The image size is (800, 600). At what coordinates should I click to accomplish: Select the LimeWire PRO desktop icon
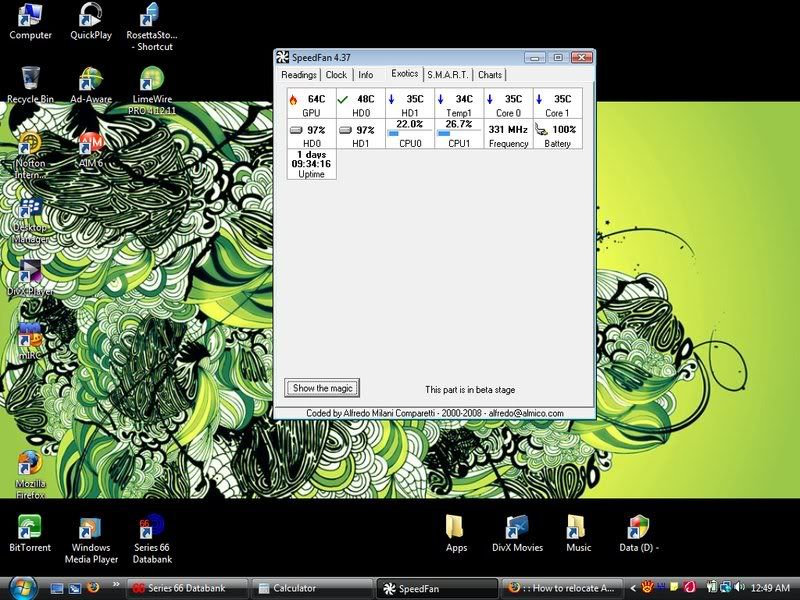tap(152, 91)
